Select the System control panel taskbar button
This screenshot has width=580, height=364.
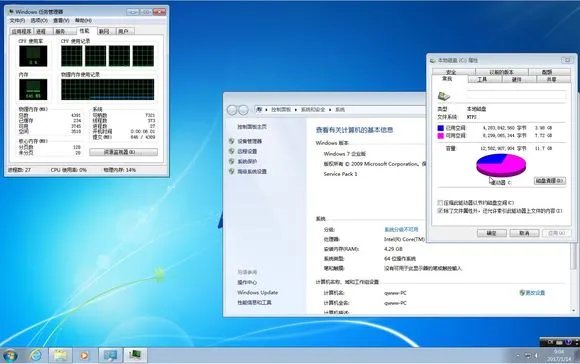pos(110,355)
